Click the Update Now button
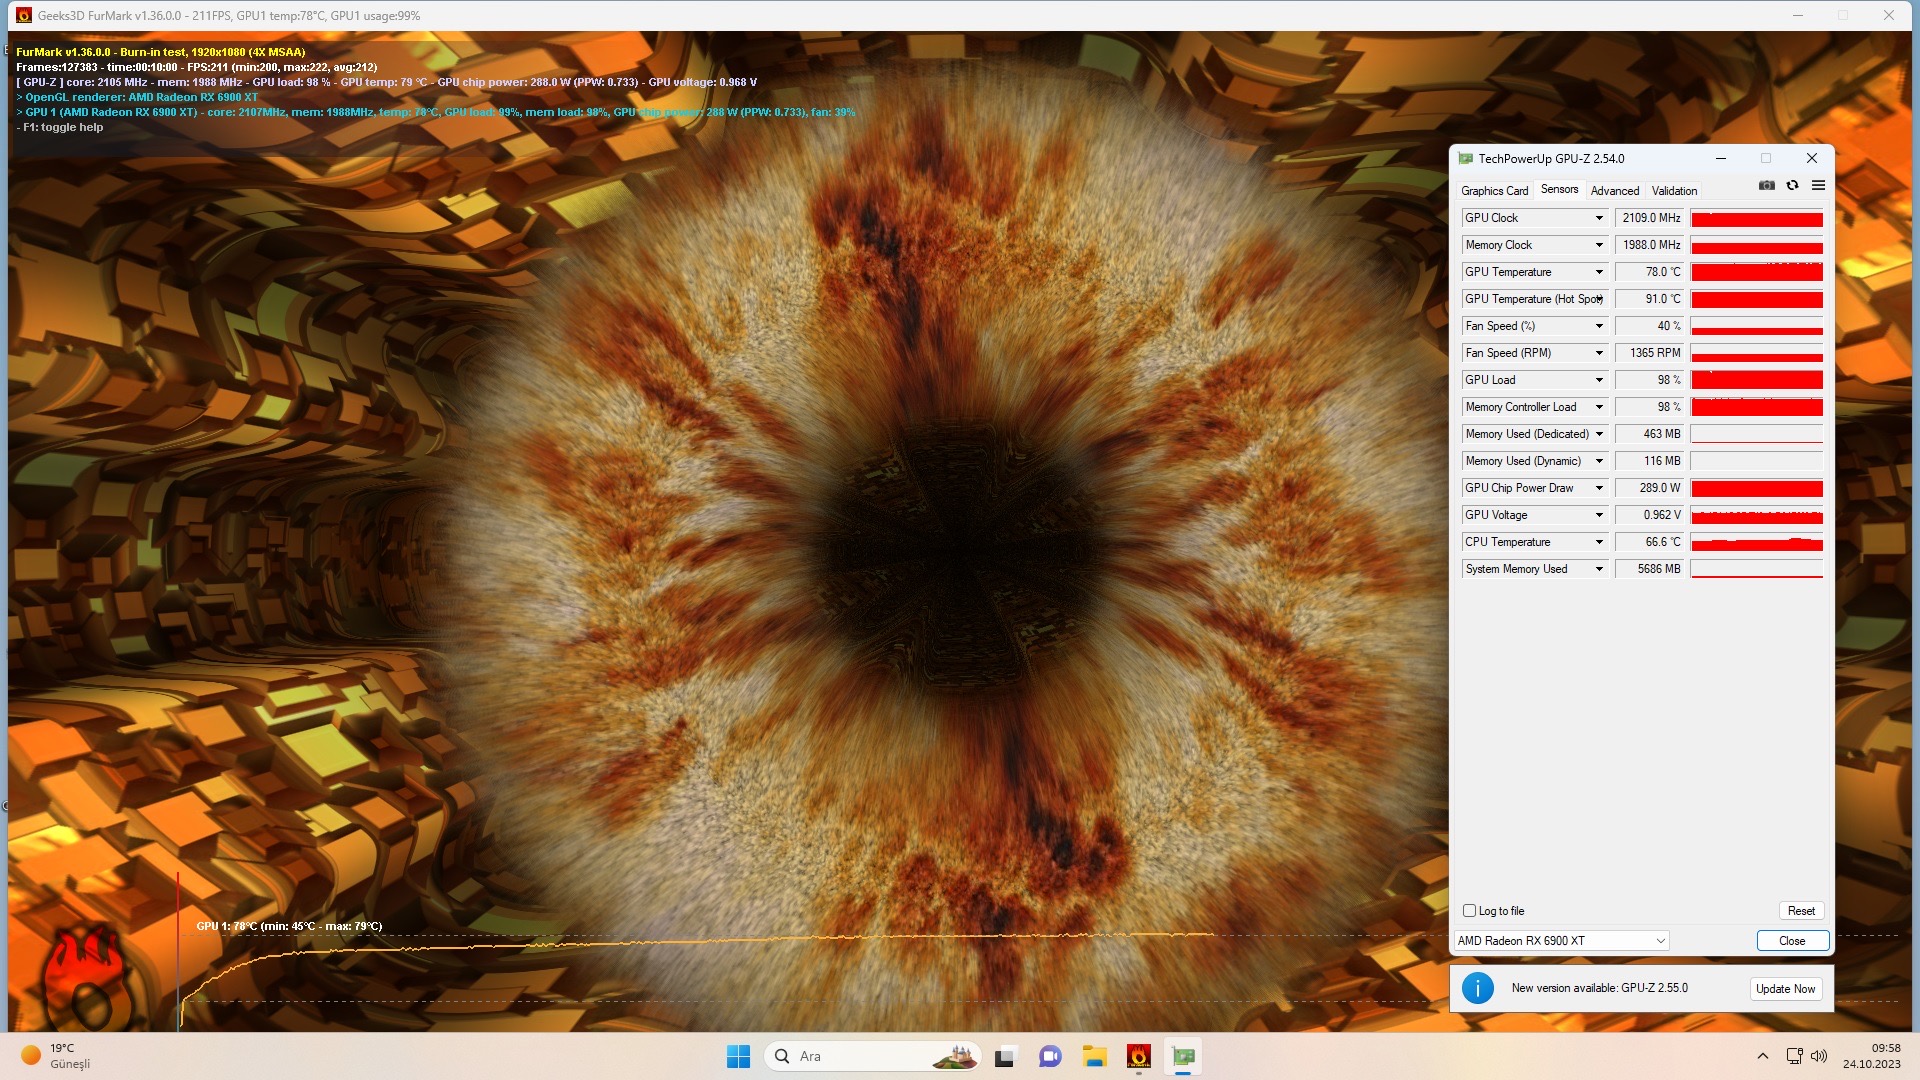This screenshot has height=1080, width=1920. pos(1785,989)
